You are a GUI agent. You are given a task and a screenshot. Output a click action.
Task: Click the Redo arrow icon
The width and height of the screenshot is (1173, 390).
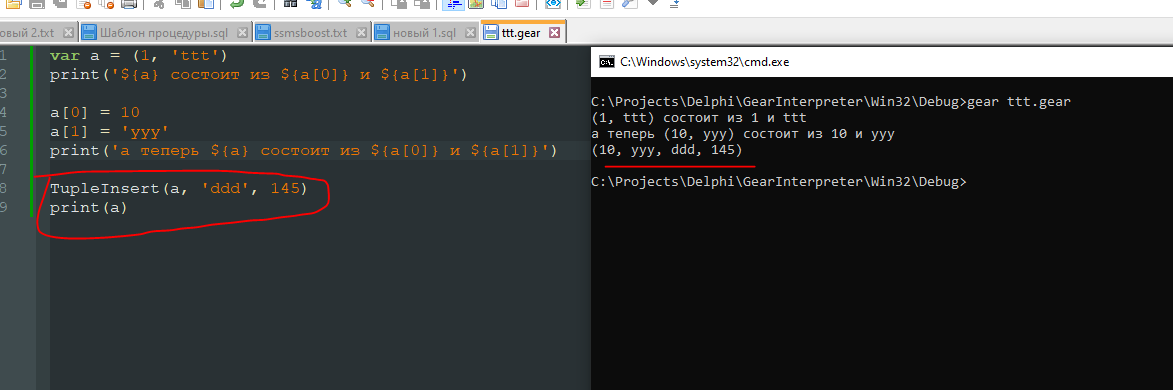pyautogui.click(x=260, y=4)
